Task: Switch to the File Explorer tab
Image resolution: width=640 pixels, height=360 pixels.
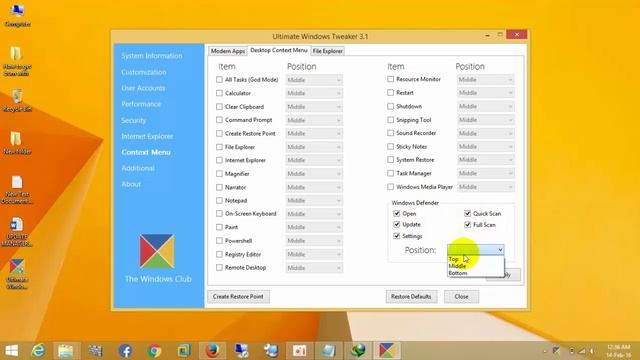Action: (x=327, y=51)
